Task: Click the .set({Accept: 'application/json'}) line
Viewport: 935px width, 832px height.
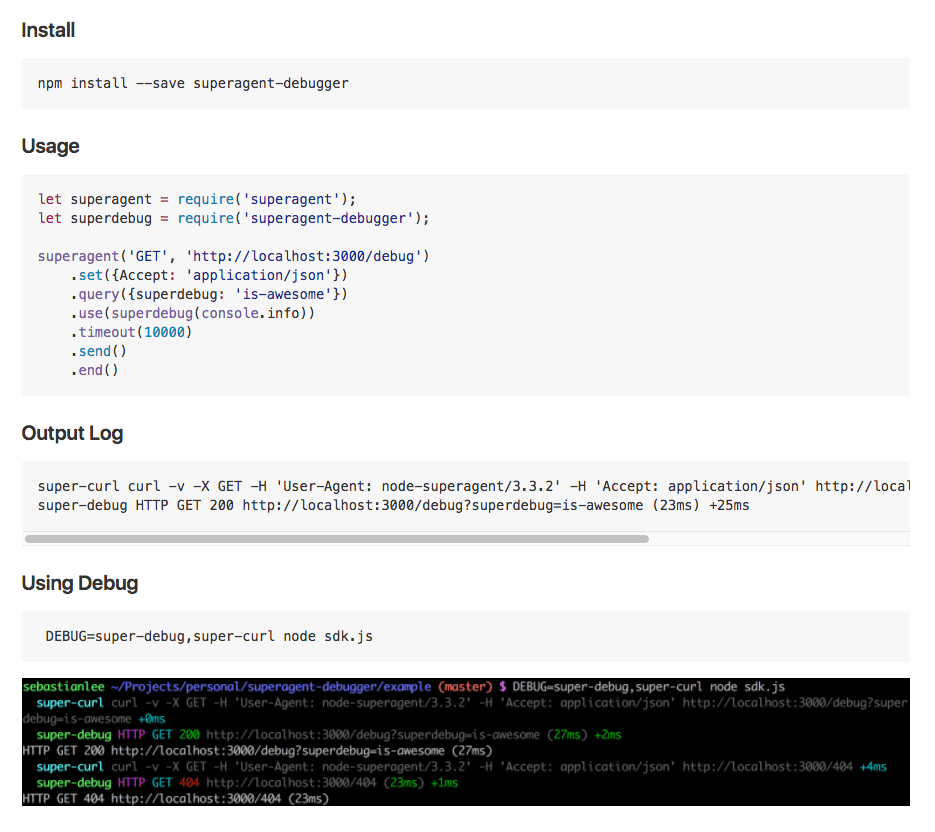Action: pyautogui.click(x=209, y=276)
